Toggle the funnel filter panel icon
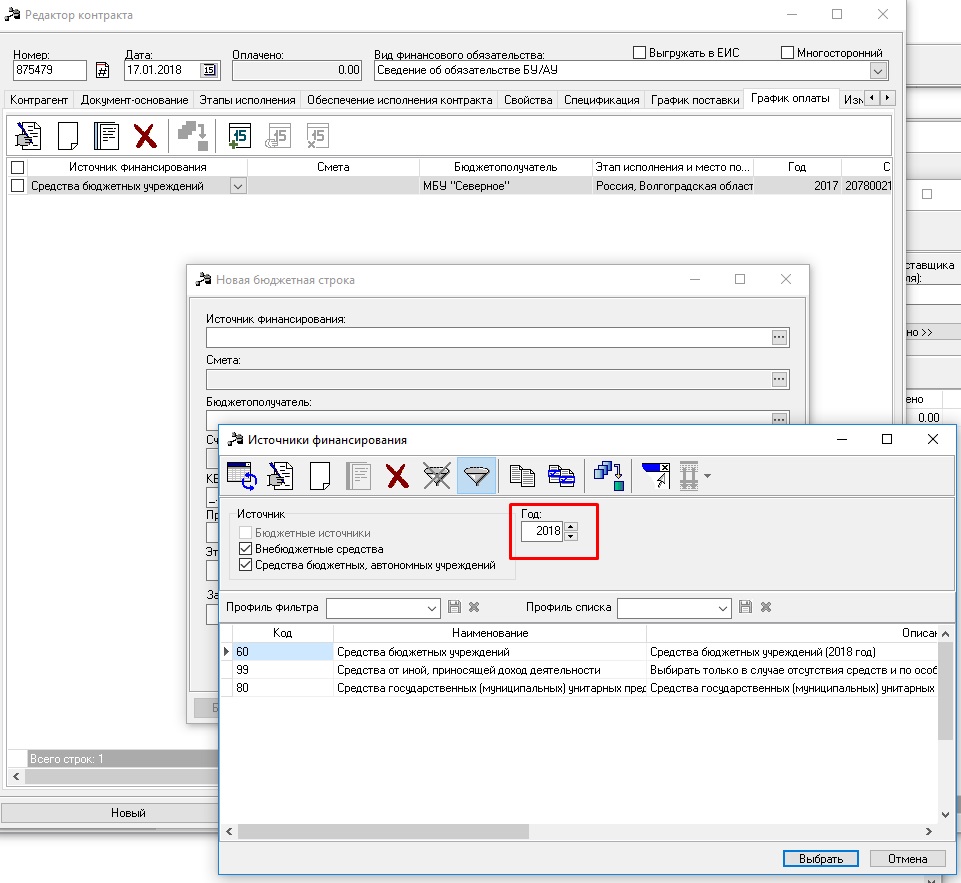This screenshot has width=961, height=883. pyautogui.click(x=476, y=476)
